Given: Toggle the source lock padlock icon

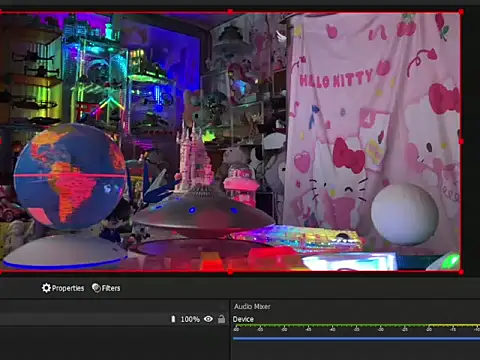Looking at the screenshot, I should [221, 319].
